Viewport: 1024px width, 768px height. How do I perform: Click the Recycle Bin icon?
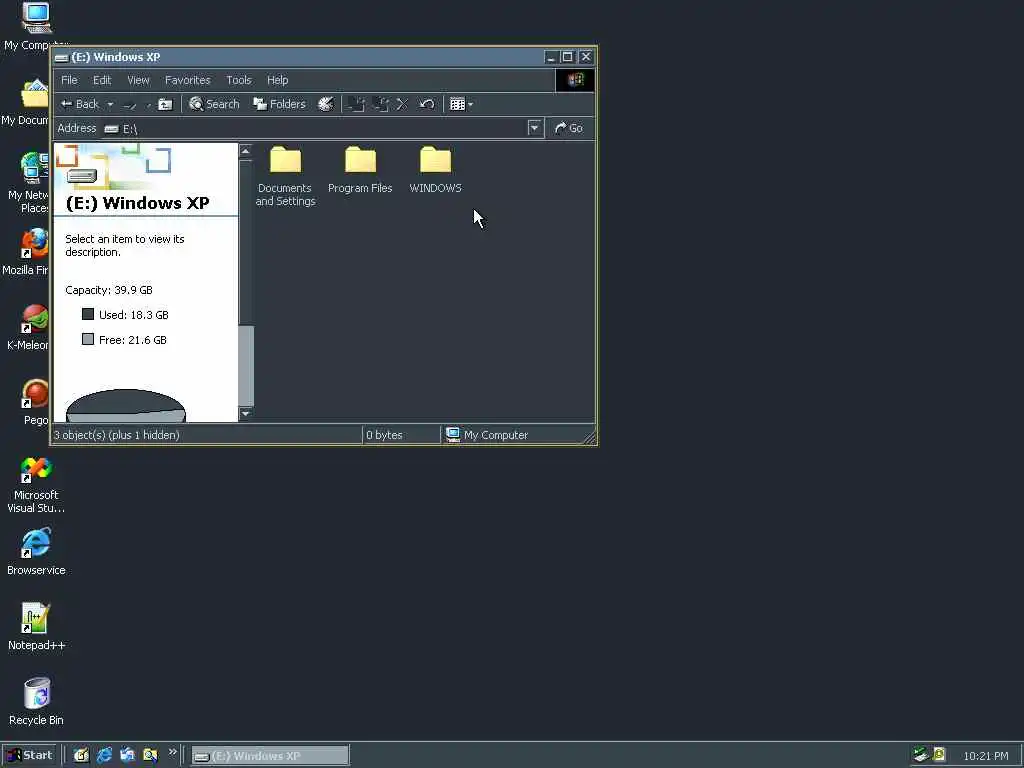(x=36, y=702)
